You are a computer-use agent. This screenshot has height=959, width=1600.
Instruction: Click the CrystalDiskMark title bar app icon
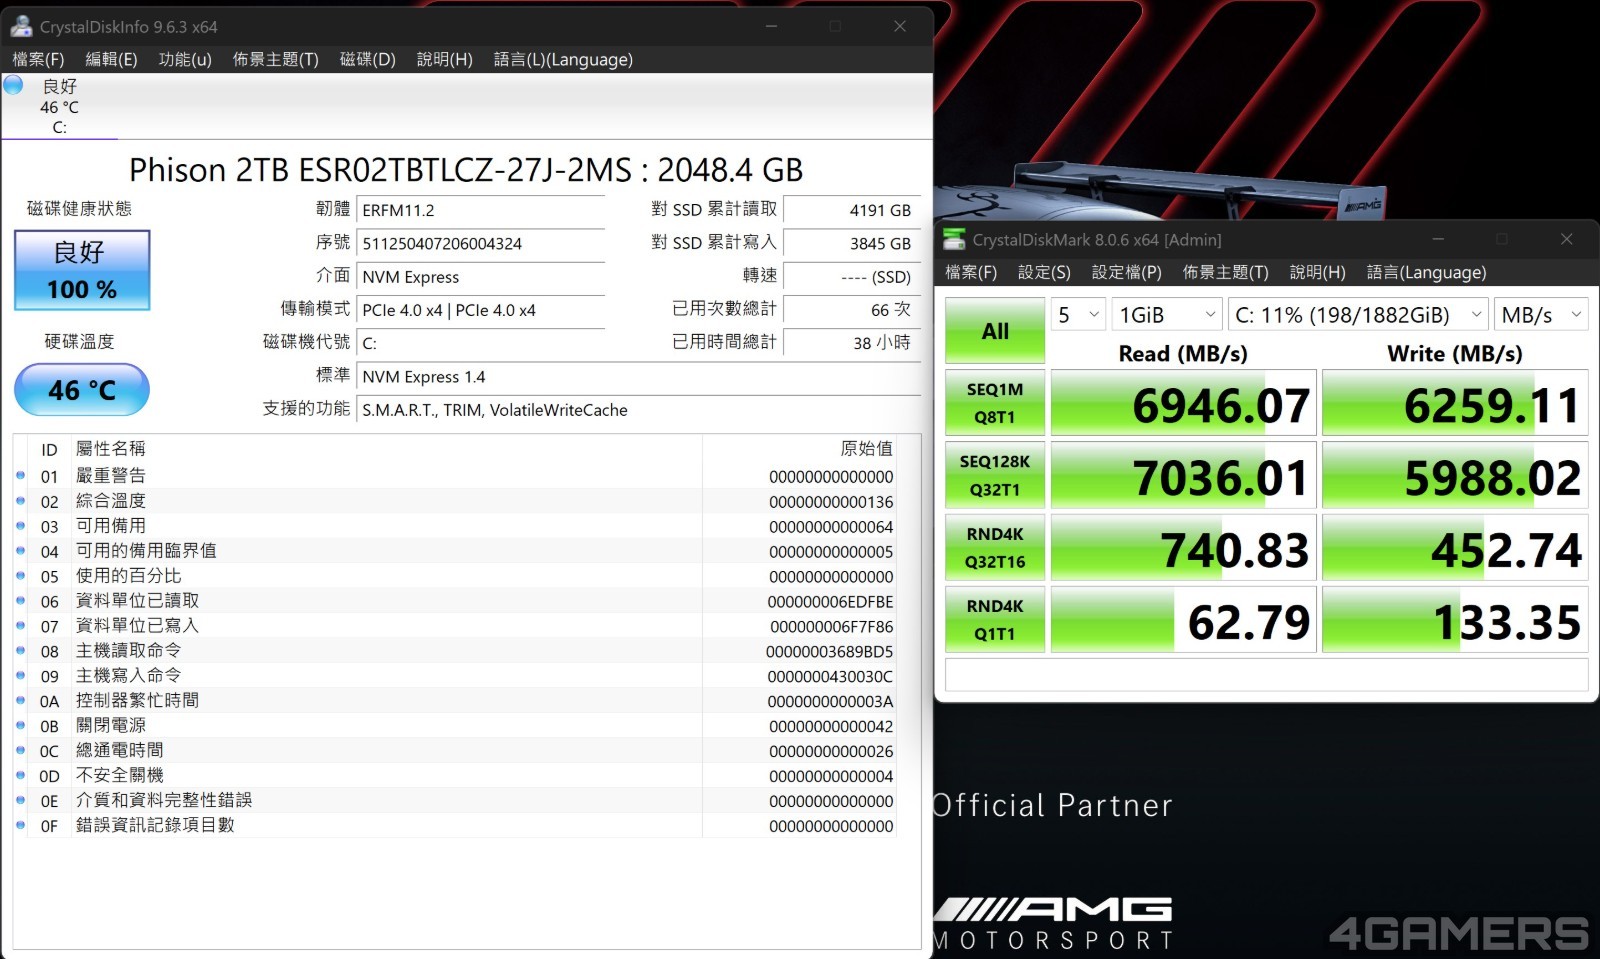(x=955, y=240)
